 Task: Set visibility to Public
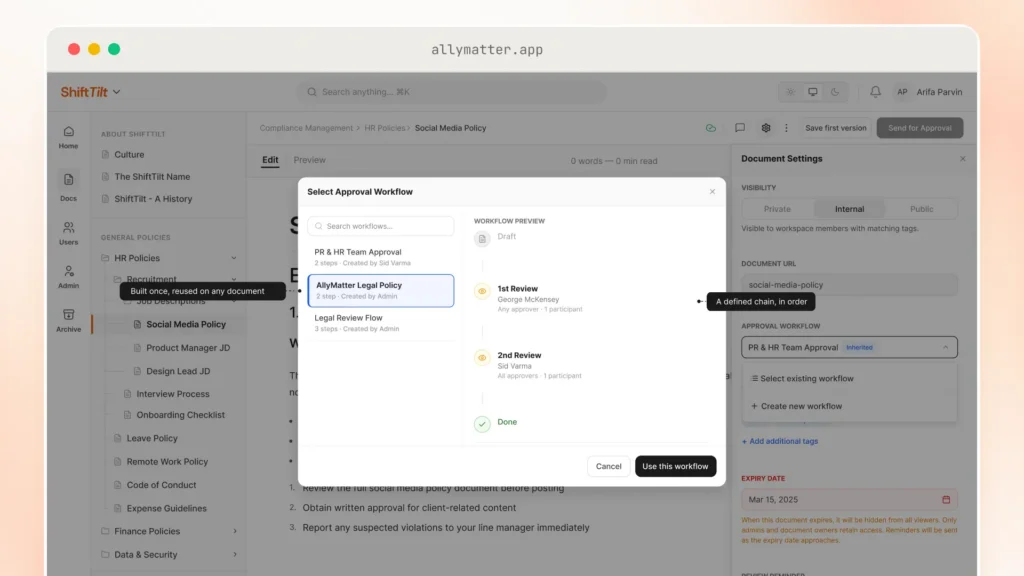click(x=921, y=209)
